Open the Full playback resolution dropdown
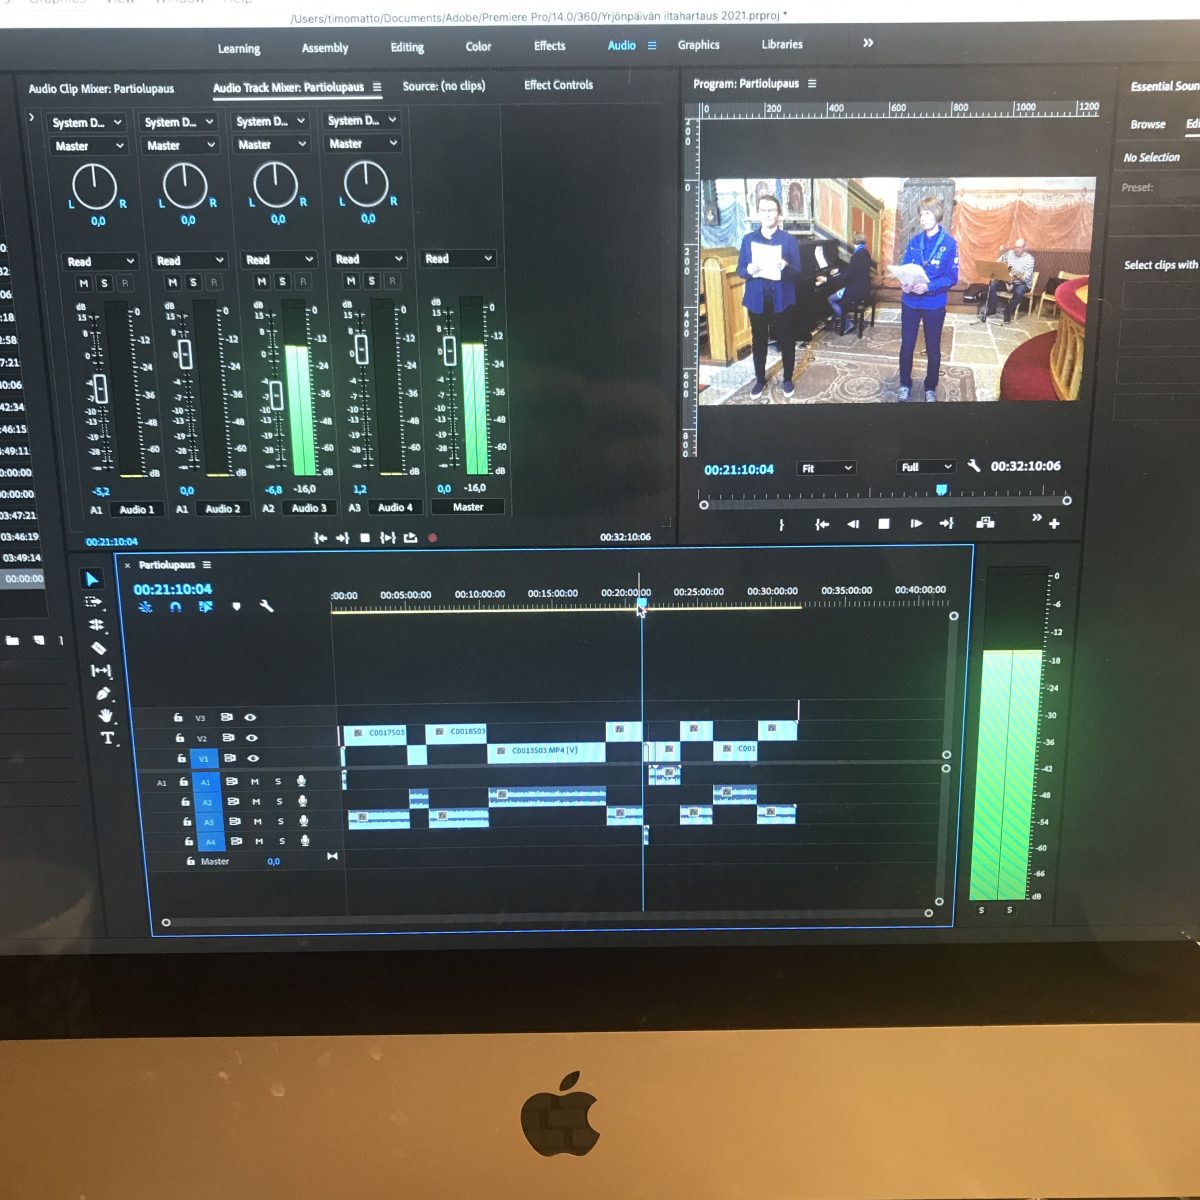The height and width of the screenshot is (1200, 1200). (x=926, y=467)
